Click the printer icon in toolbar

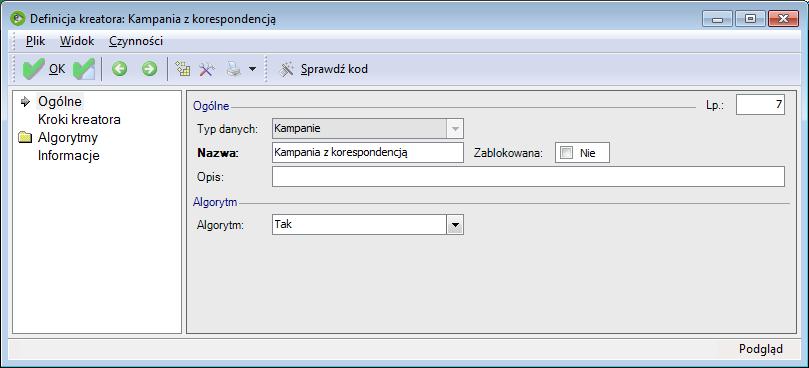tap(233, 69)
